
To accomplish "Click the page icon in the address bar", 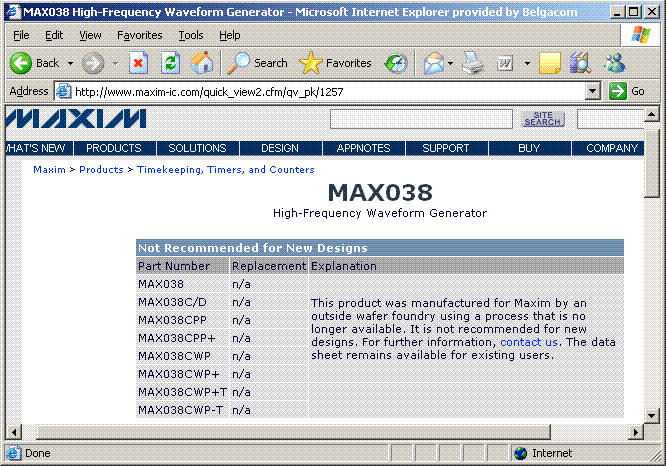I will (x=64, y=91).
